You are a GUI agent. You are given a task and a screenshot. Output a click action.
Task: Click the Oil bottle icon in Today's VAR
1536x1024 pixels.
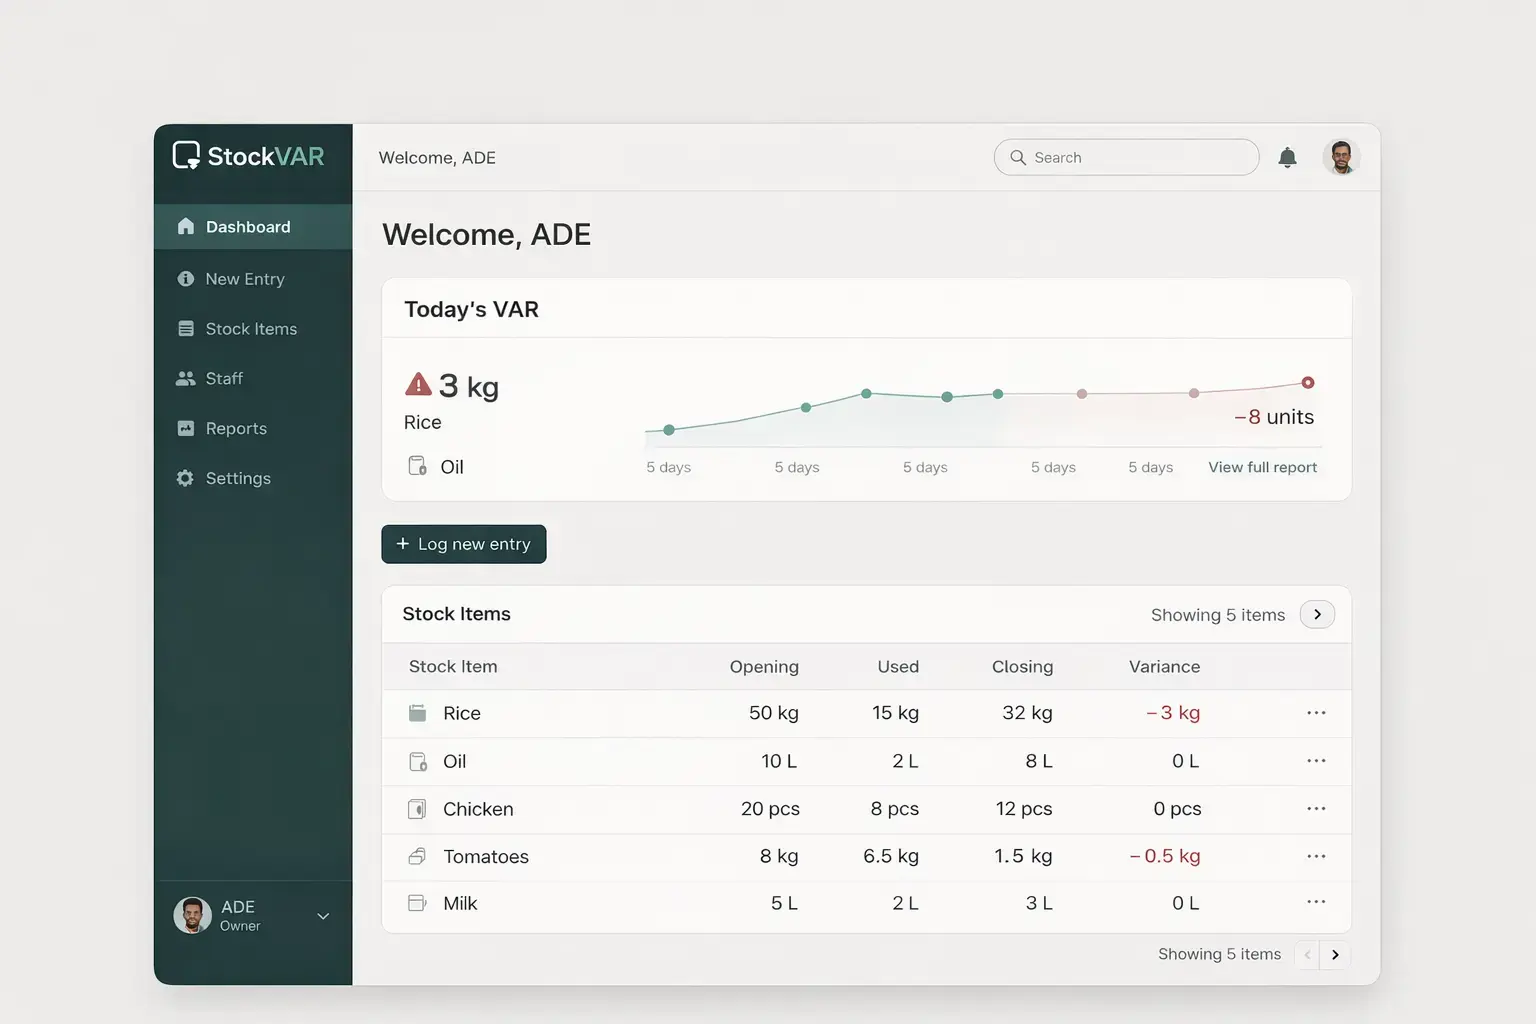(417, 465)
